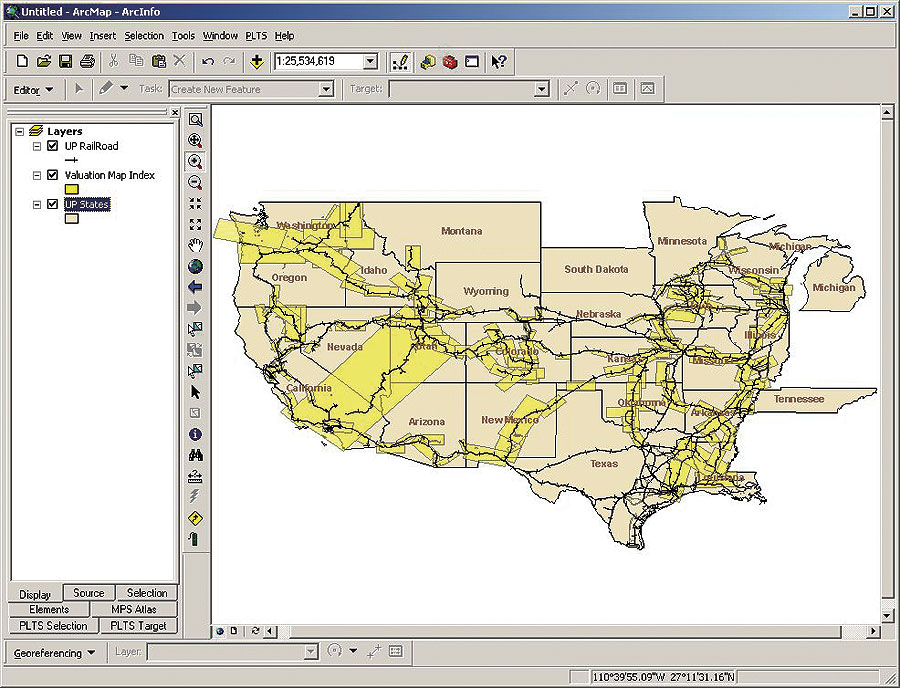
Task: Open the red ArcToolbox icon
Action: tap(450, 61)
